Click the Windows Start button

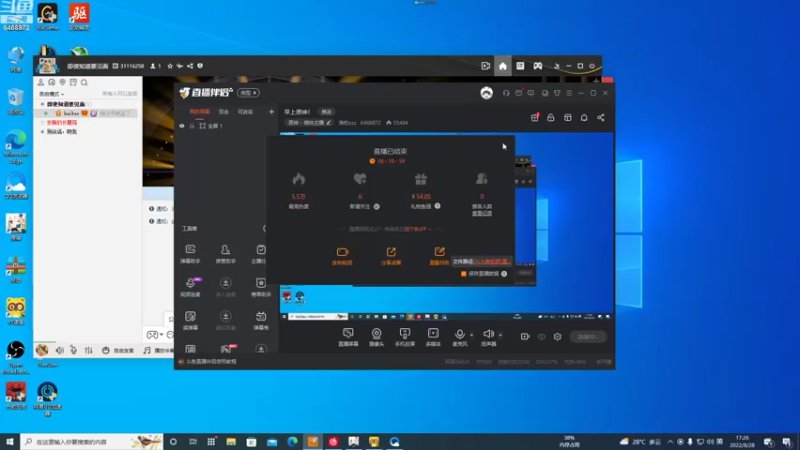coord(10,442)
